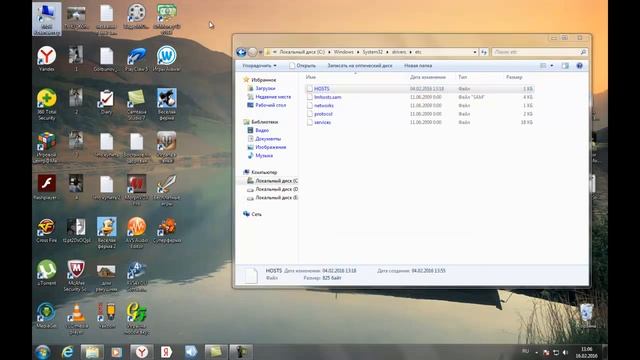Select the services file
This screenshot has height=360, width=640.
(322, 122)
